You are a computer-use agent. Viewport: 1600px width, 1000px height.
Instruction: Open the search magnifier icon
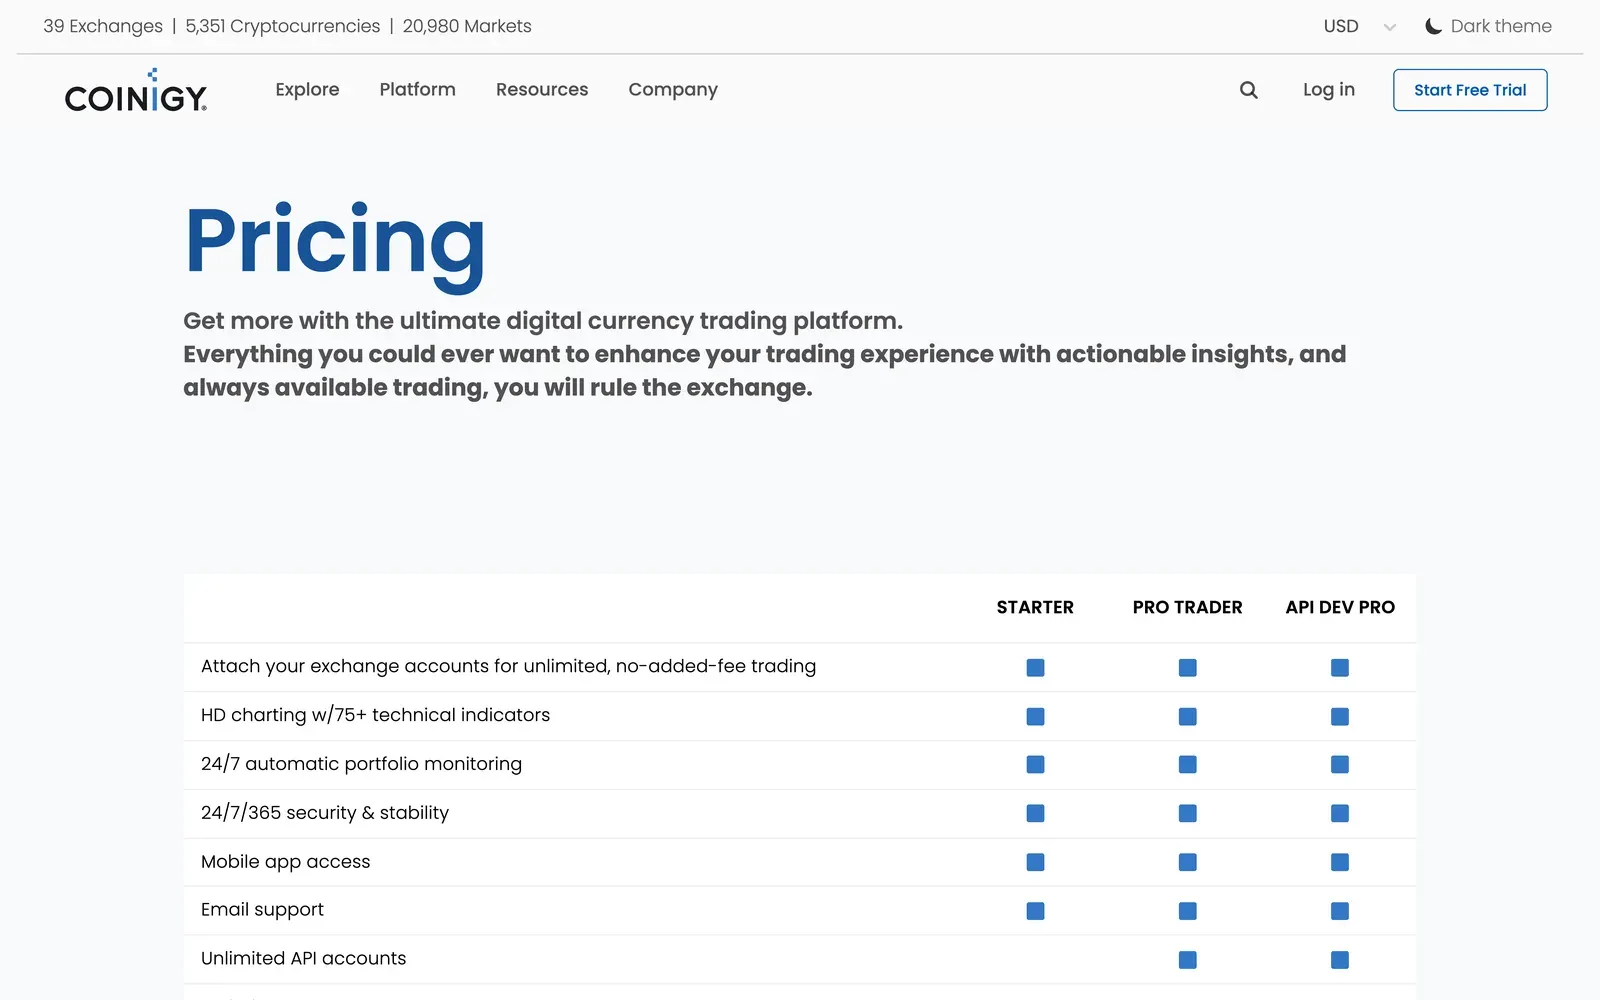click(x=1248, y=90)
